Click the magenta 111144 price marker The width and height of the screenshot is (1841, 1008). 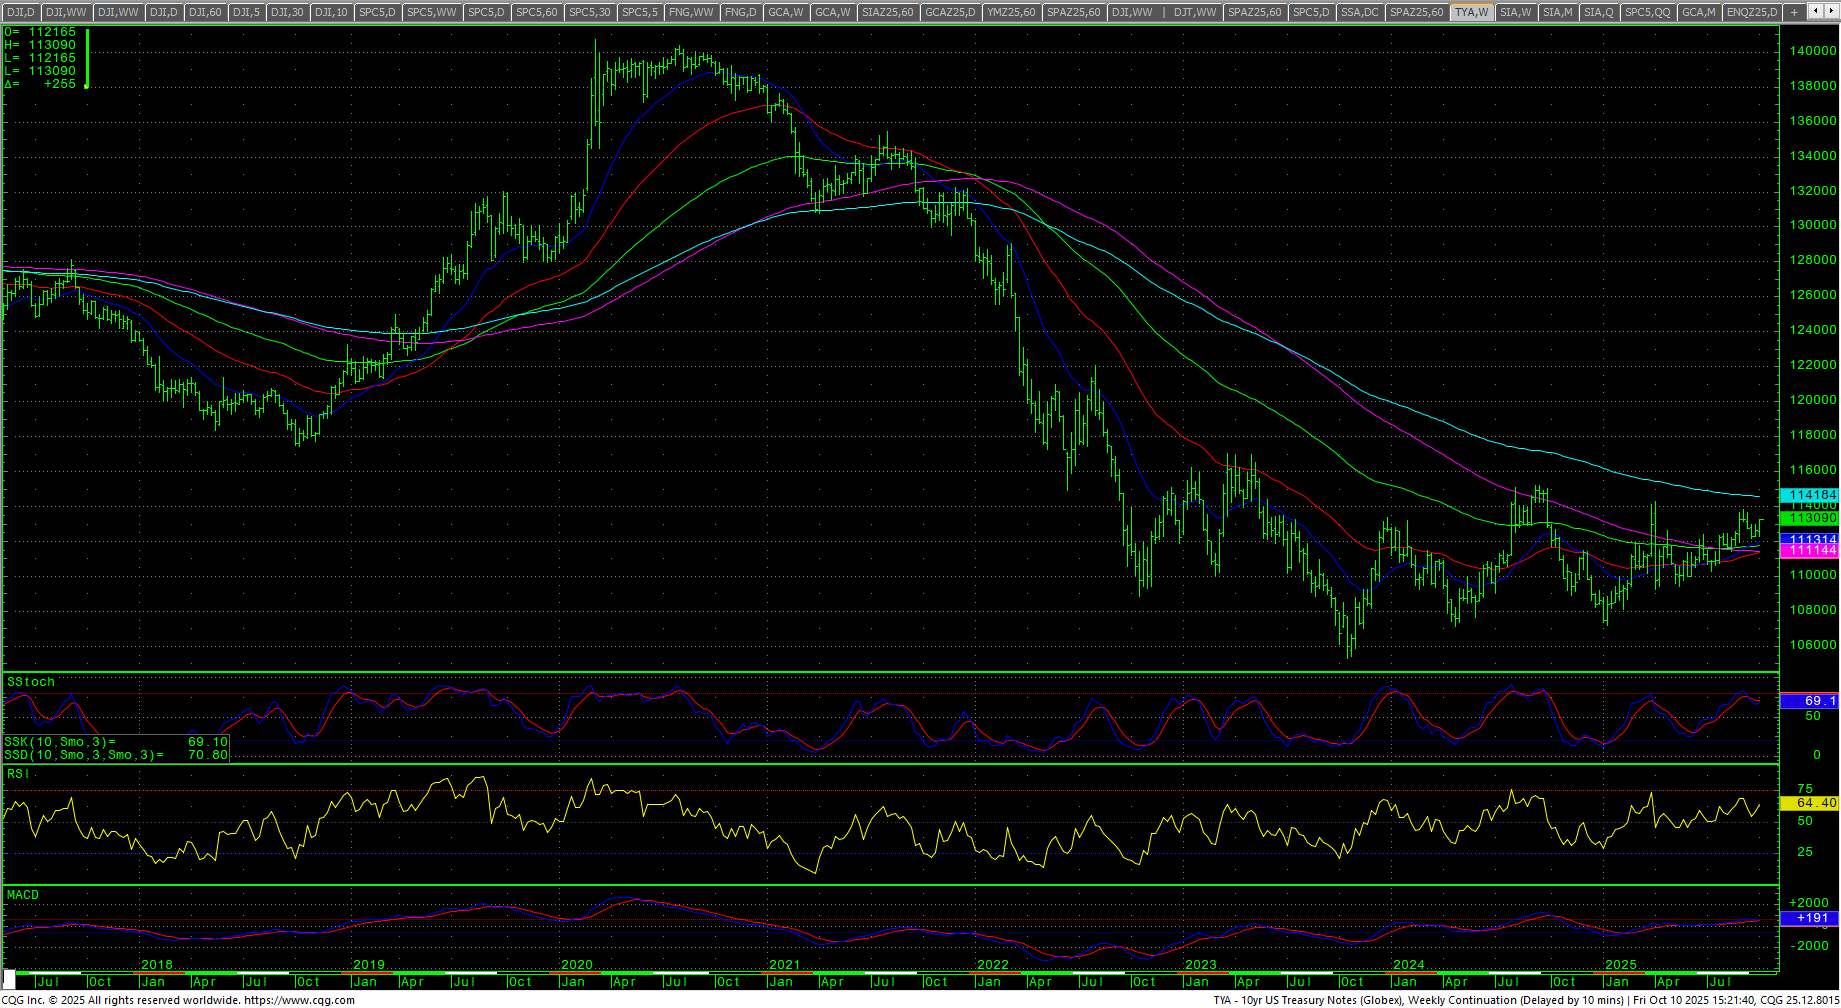[1811, 551]
